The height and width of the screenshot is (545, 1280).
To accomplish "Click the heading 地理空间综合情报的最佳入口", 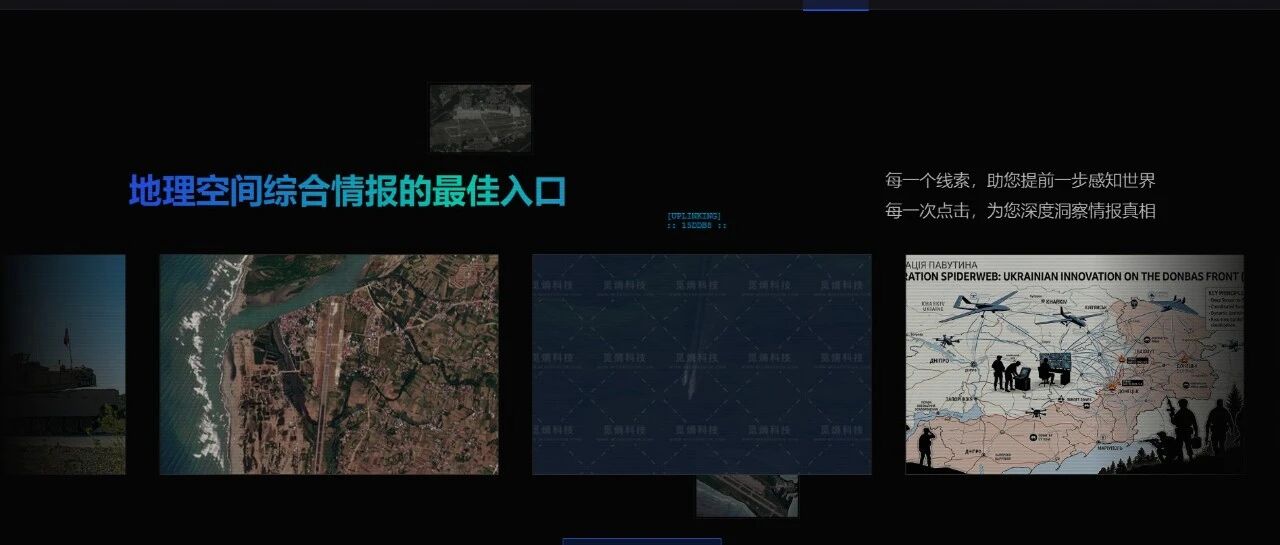I will tap(347, 191).
